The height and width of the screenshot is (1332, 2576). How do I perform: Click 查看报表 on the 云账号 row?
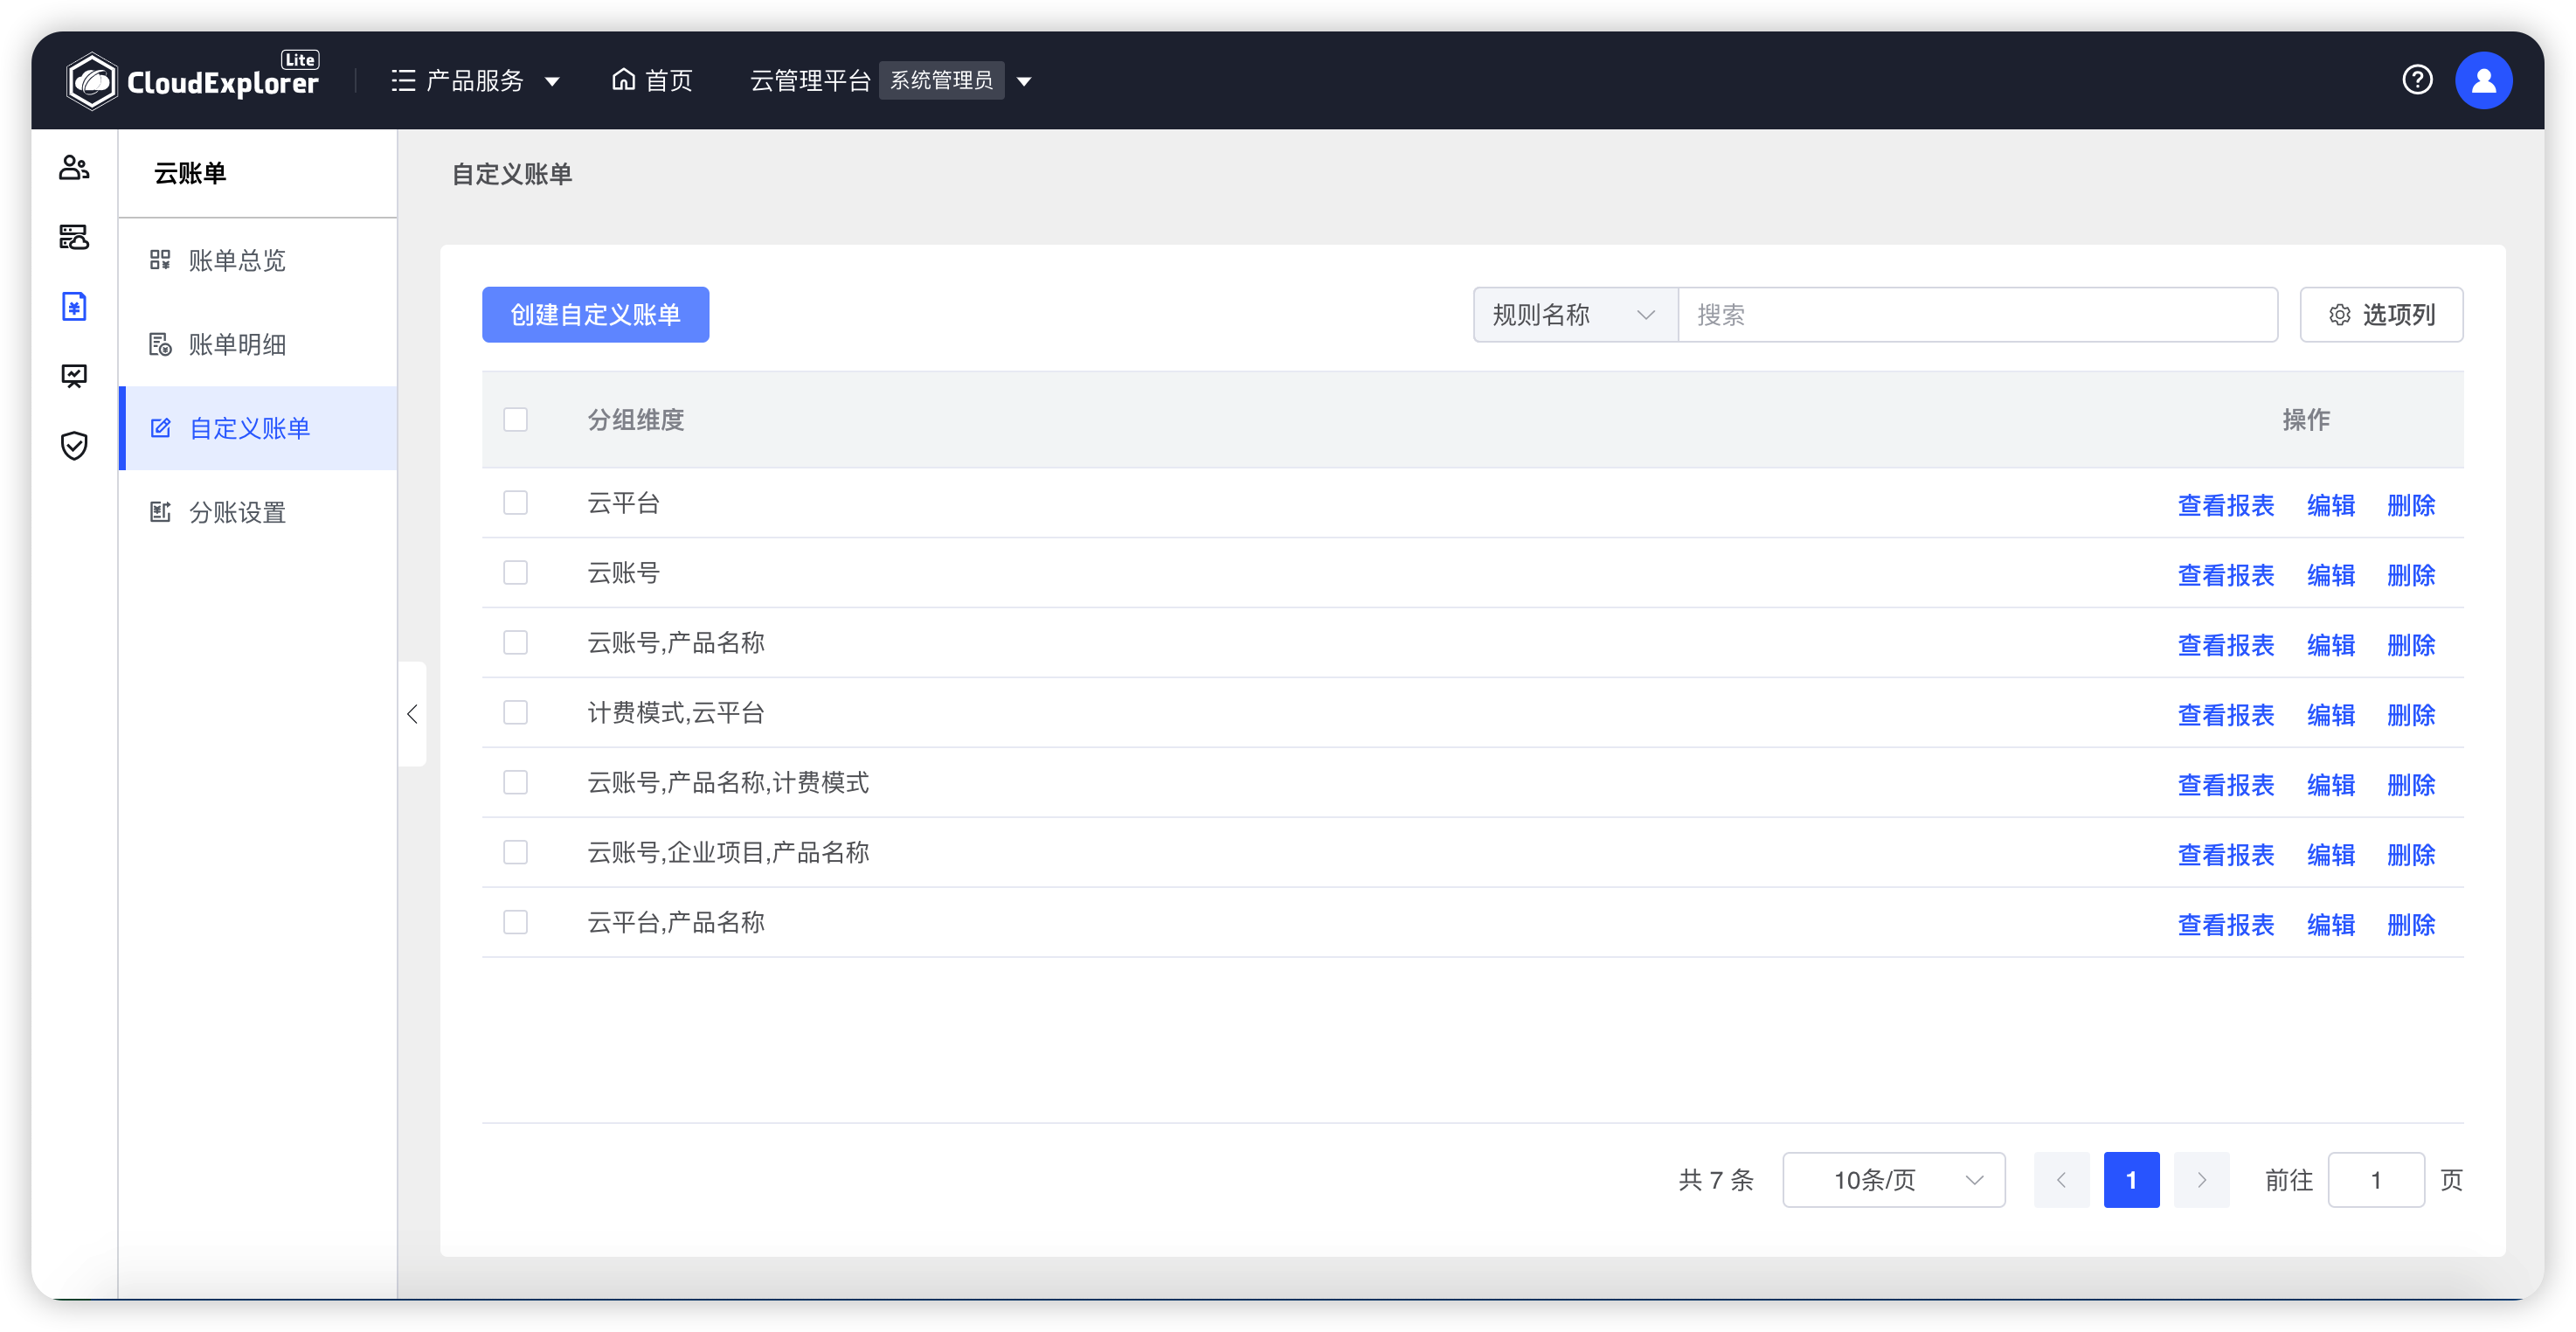(x=2225, y=575)
